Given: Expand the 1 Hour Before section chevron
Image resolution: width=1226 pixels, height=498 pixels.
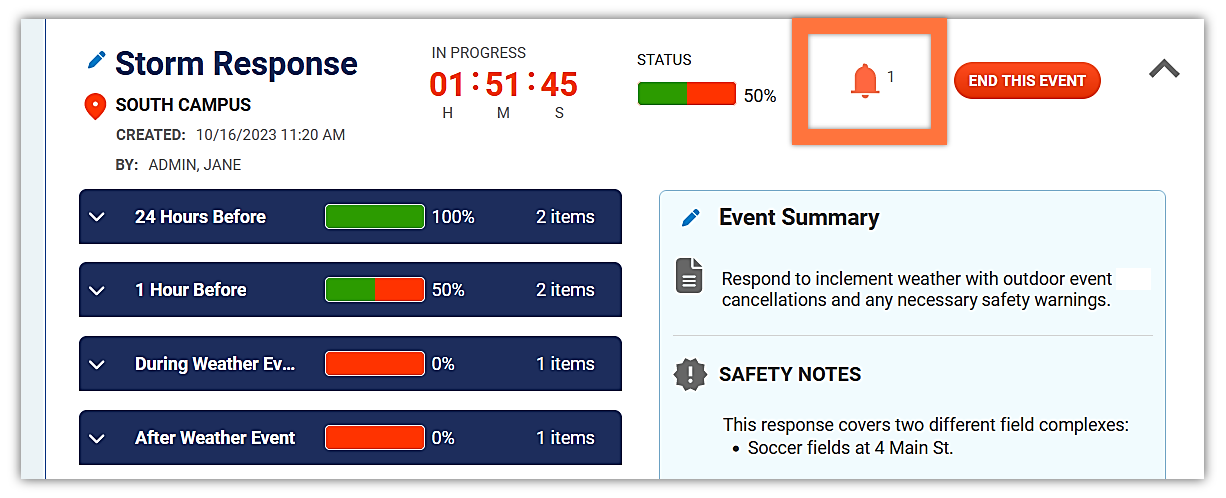Looking at the screenshot, I should [97, 290].
